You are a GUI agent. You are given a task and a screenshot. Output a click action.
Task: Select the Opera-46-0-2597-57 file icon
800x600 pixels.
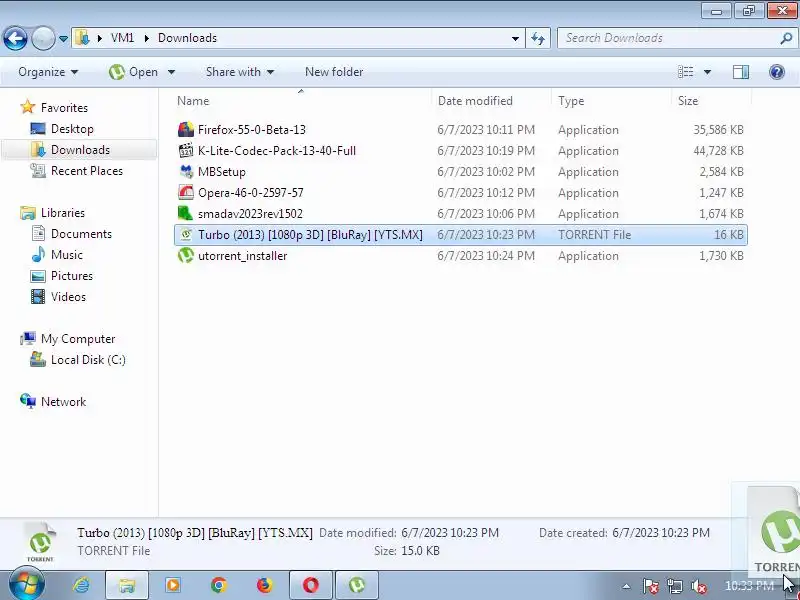186,192
